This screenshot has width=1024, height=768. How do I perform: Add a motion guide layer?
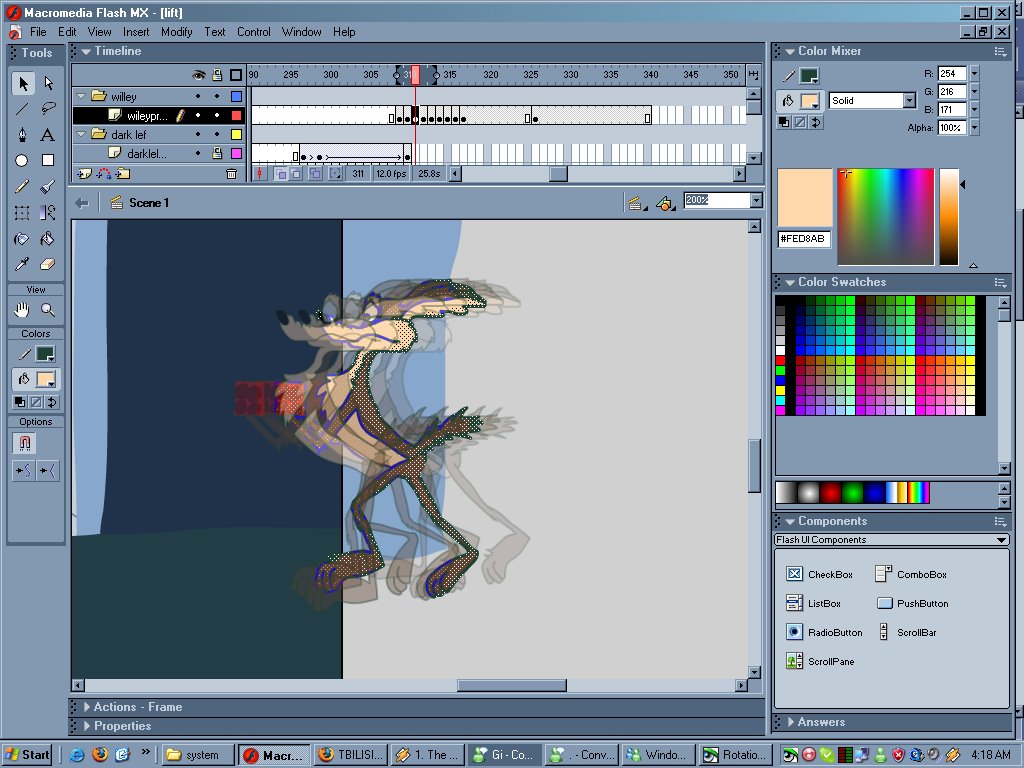(x=104, y=174)
